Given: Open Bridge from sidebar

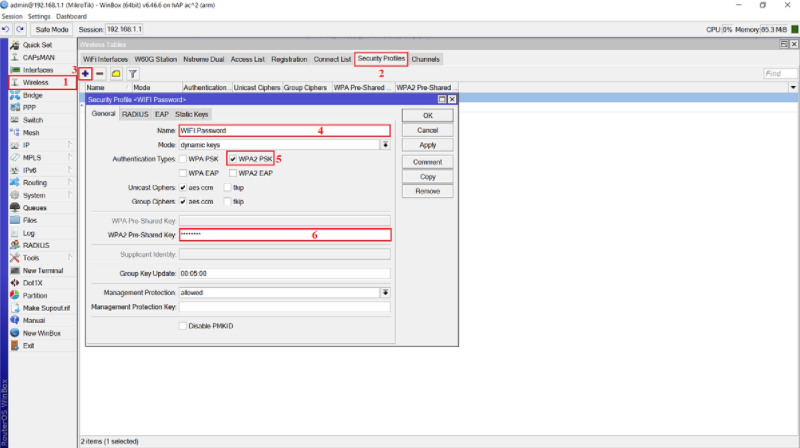Looking at the screenshot, I should click(x=32, y=95).
